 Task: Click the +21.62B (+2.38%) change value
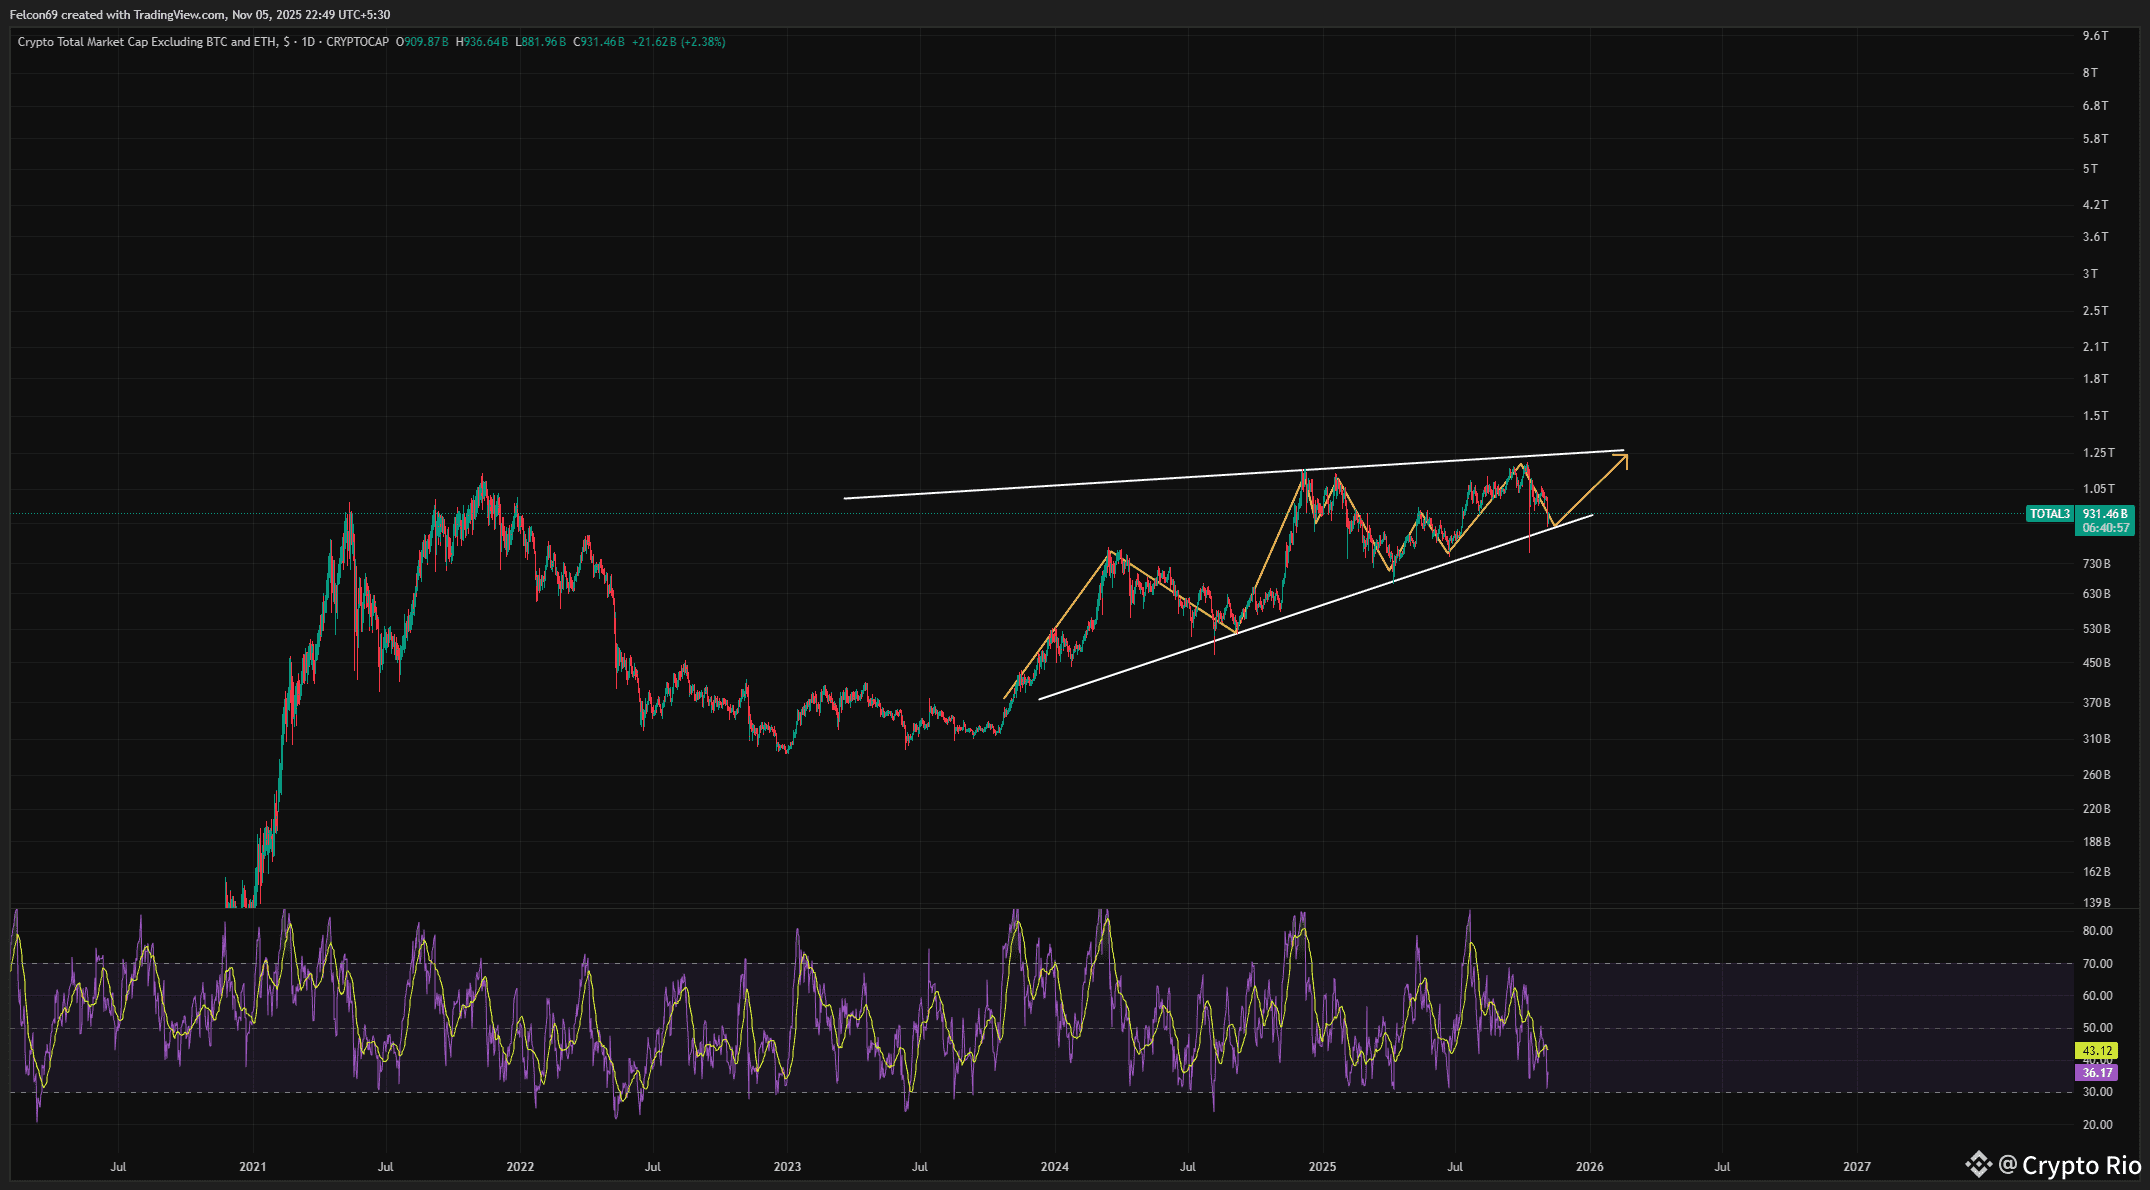point(679,42)
